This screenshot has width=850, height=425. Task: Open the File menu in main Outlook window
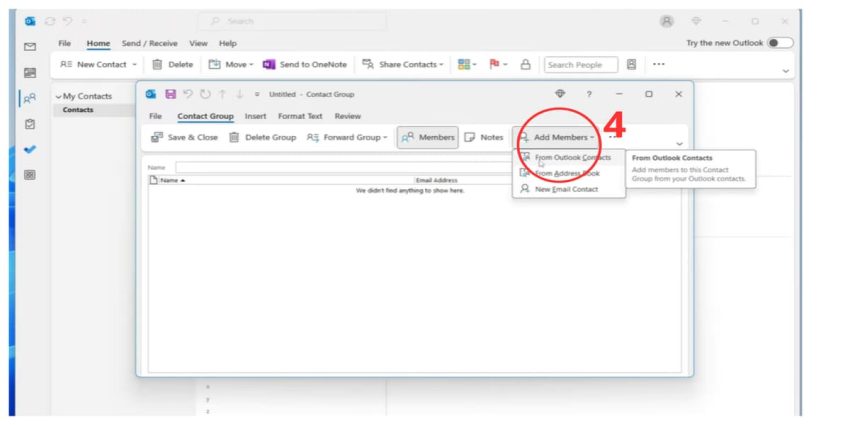(65, 43)
